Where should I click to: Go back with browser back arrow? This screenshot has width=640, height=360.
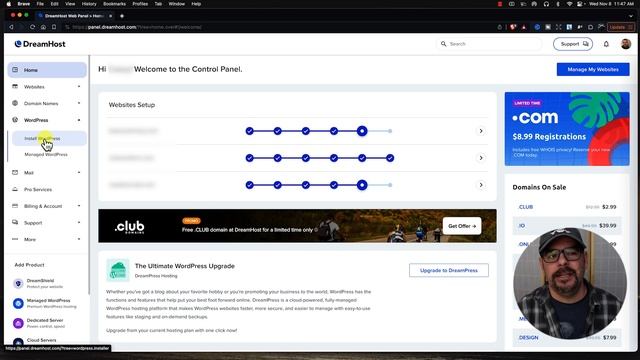click(11, 27)
